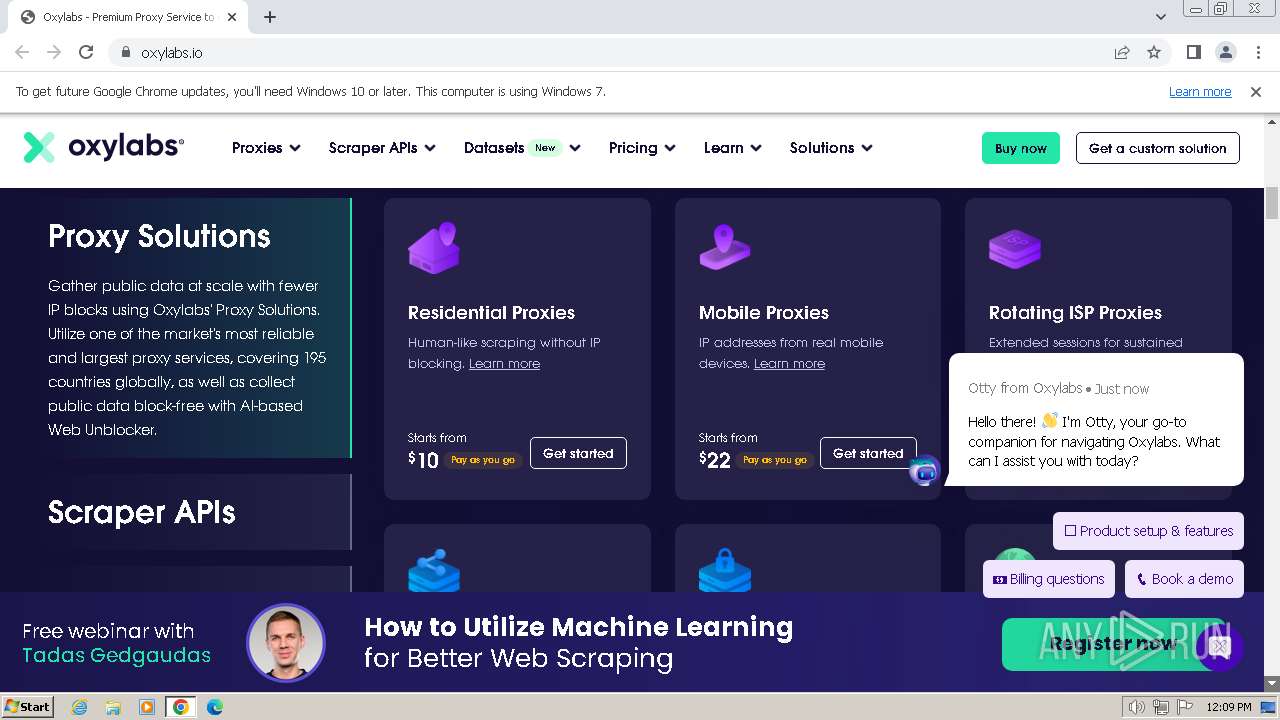Click the Tadas Gedgaudas webinar photo
The height and width of the screenshot is (720, 1280).
(286, 643)
